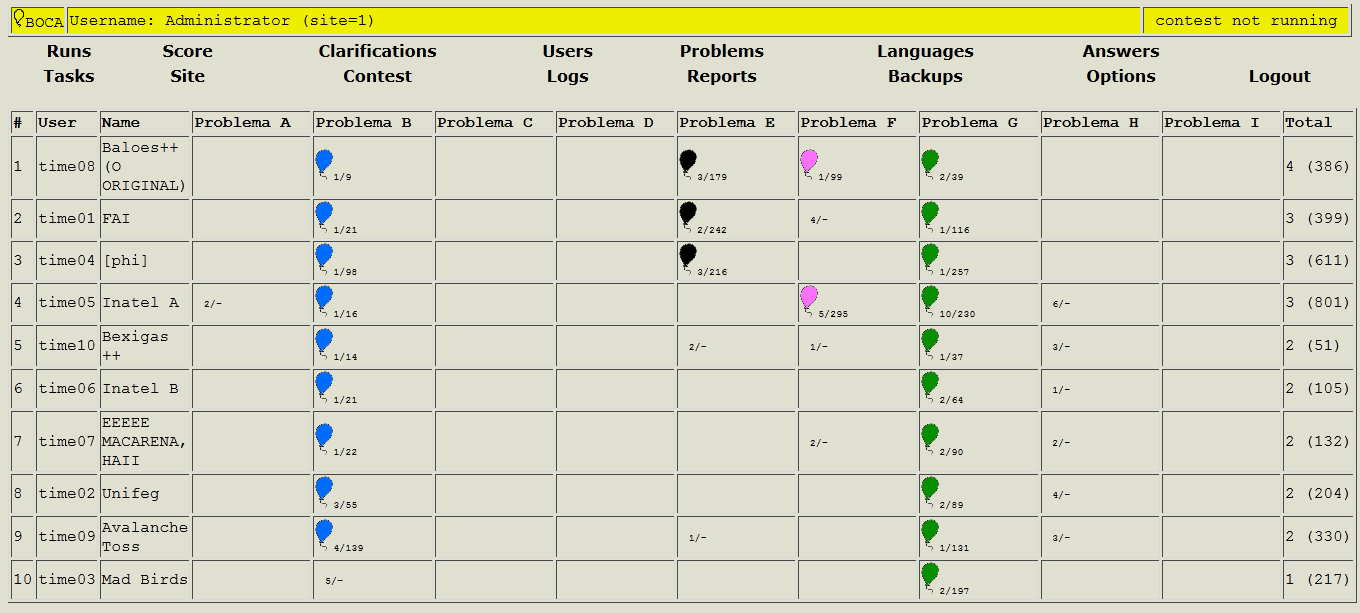
Task: Click time03's green balloon for Problema G
Action: [x=930, y=575]
